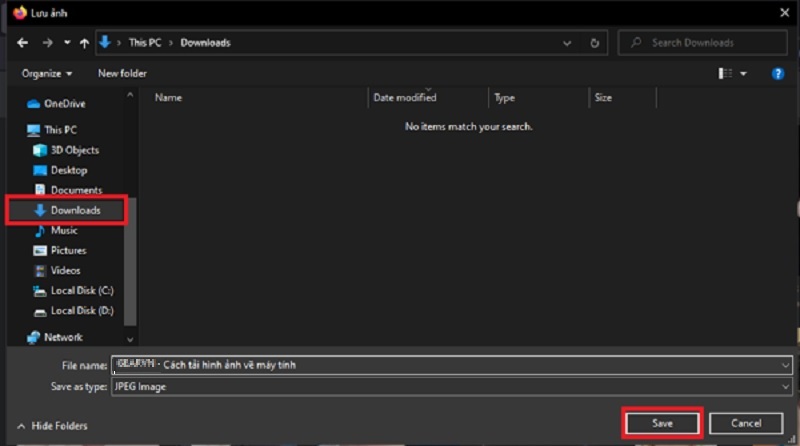
Task: Open the Organize menu
Action: click(47, 74)
